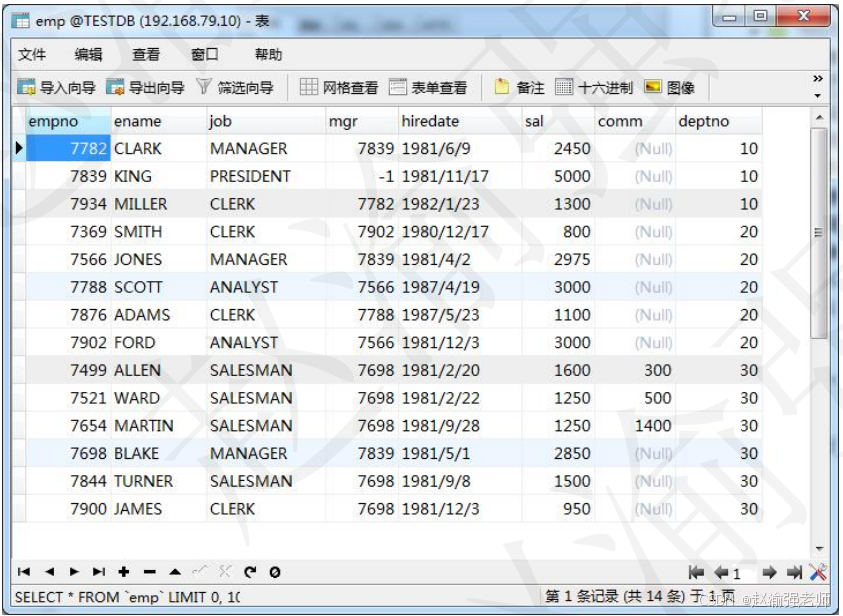The height and width of the screenshot is (616, 843).
Task: Go to next record button
Action: pyautogui.click(x=74, y=571)
